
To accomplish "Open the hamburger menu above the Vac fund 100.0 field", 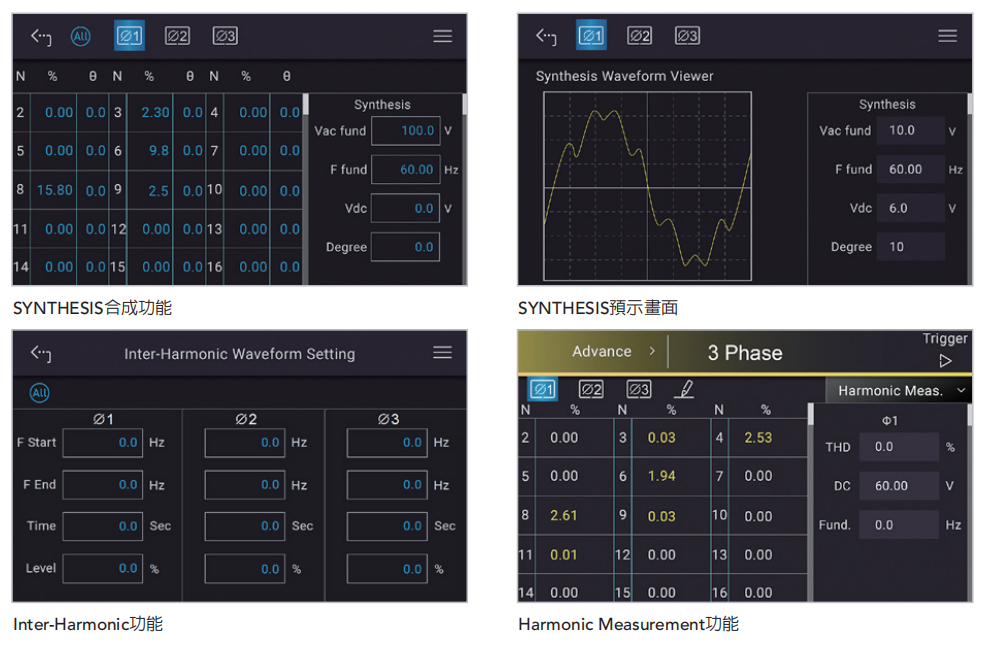I will click(x=442, y=36).
